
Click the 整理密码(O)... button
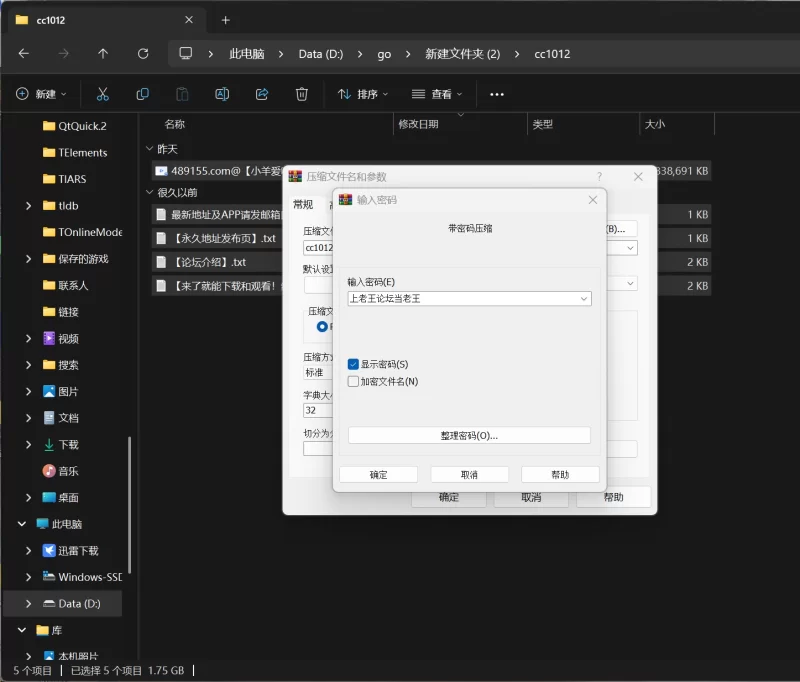(469, 436)
